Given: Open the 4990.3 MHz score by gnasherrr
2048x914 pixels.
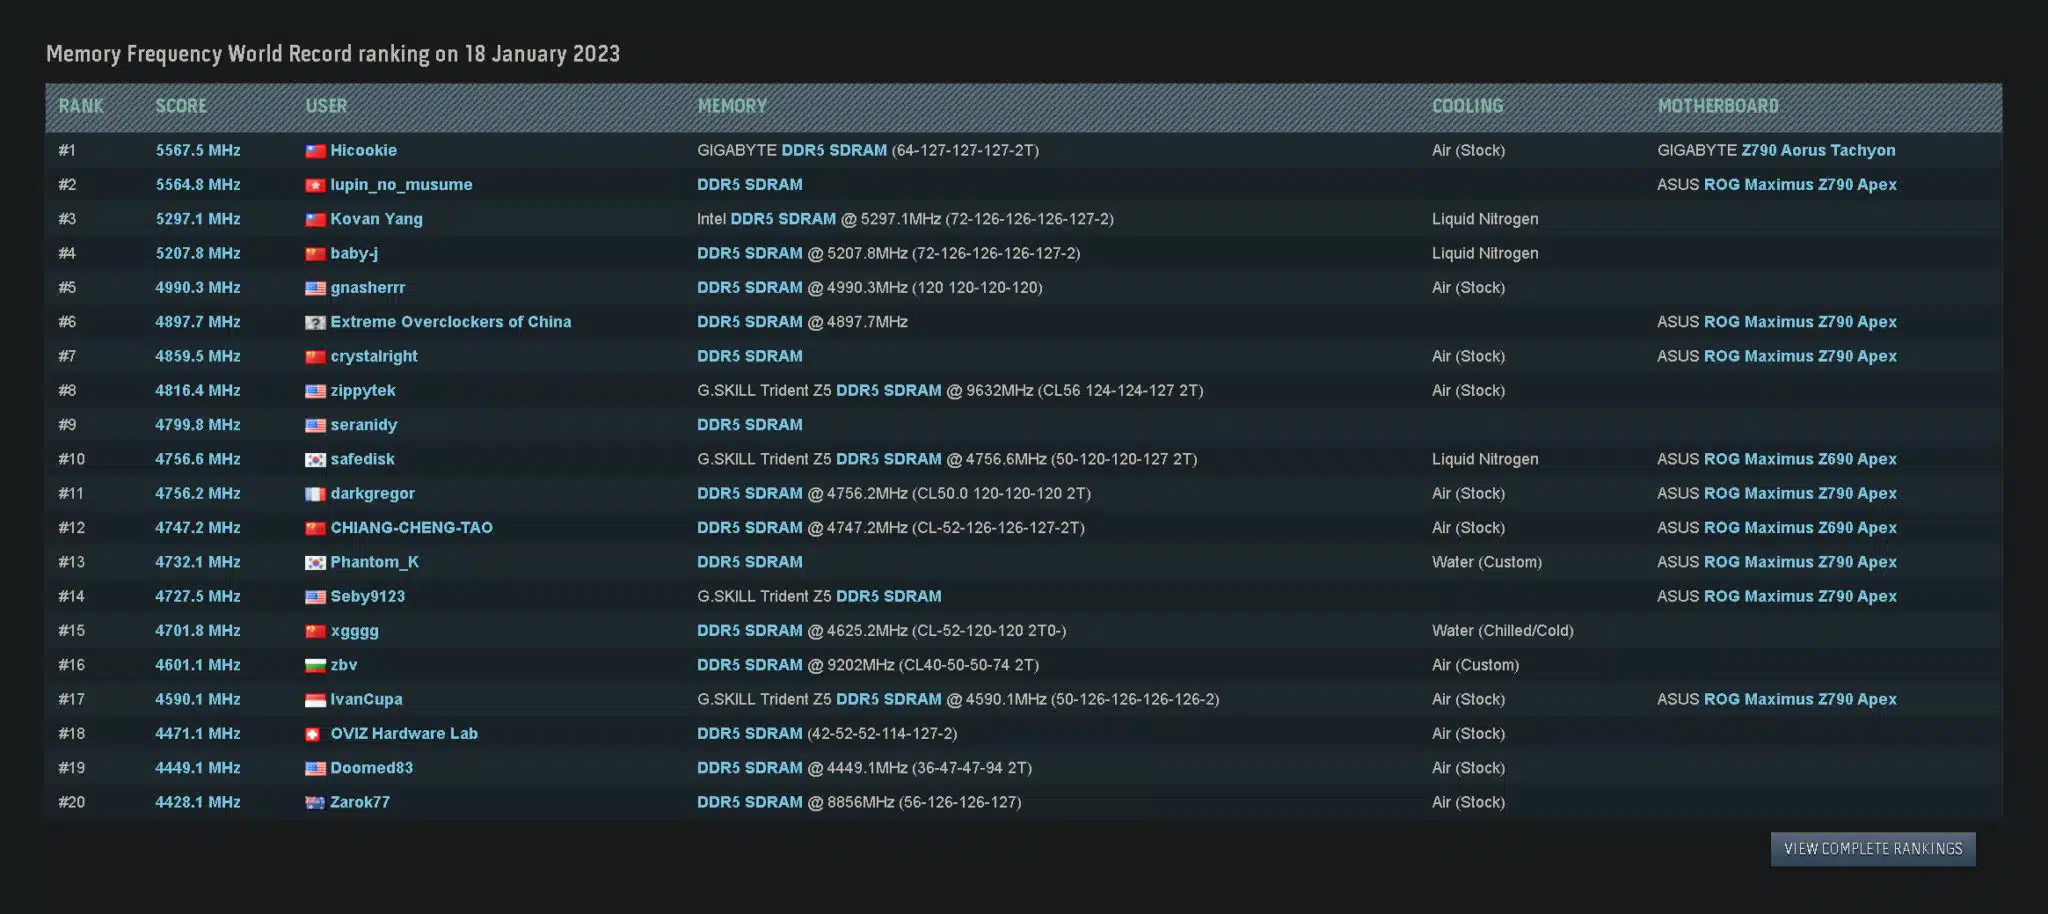Looking at the screenshot, I should click(198, 288).
